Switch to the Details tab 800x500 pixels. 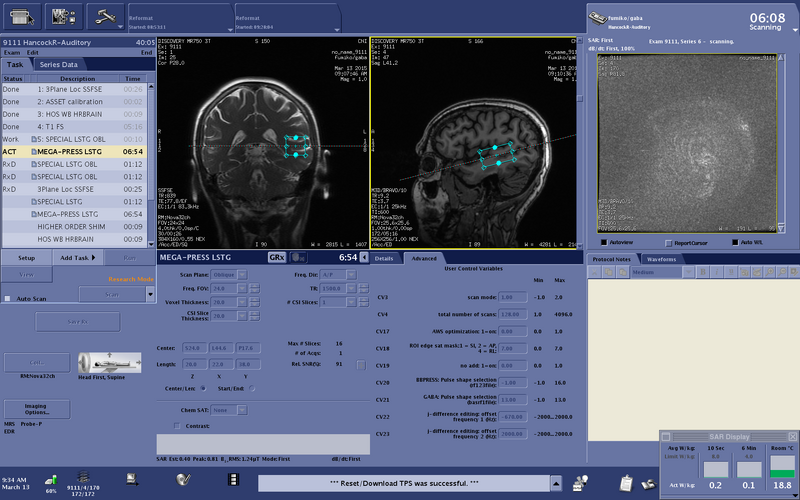point(384,259)
